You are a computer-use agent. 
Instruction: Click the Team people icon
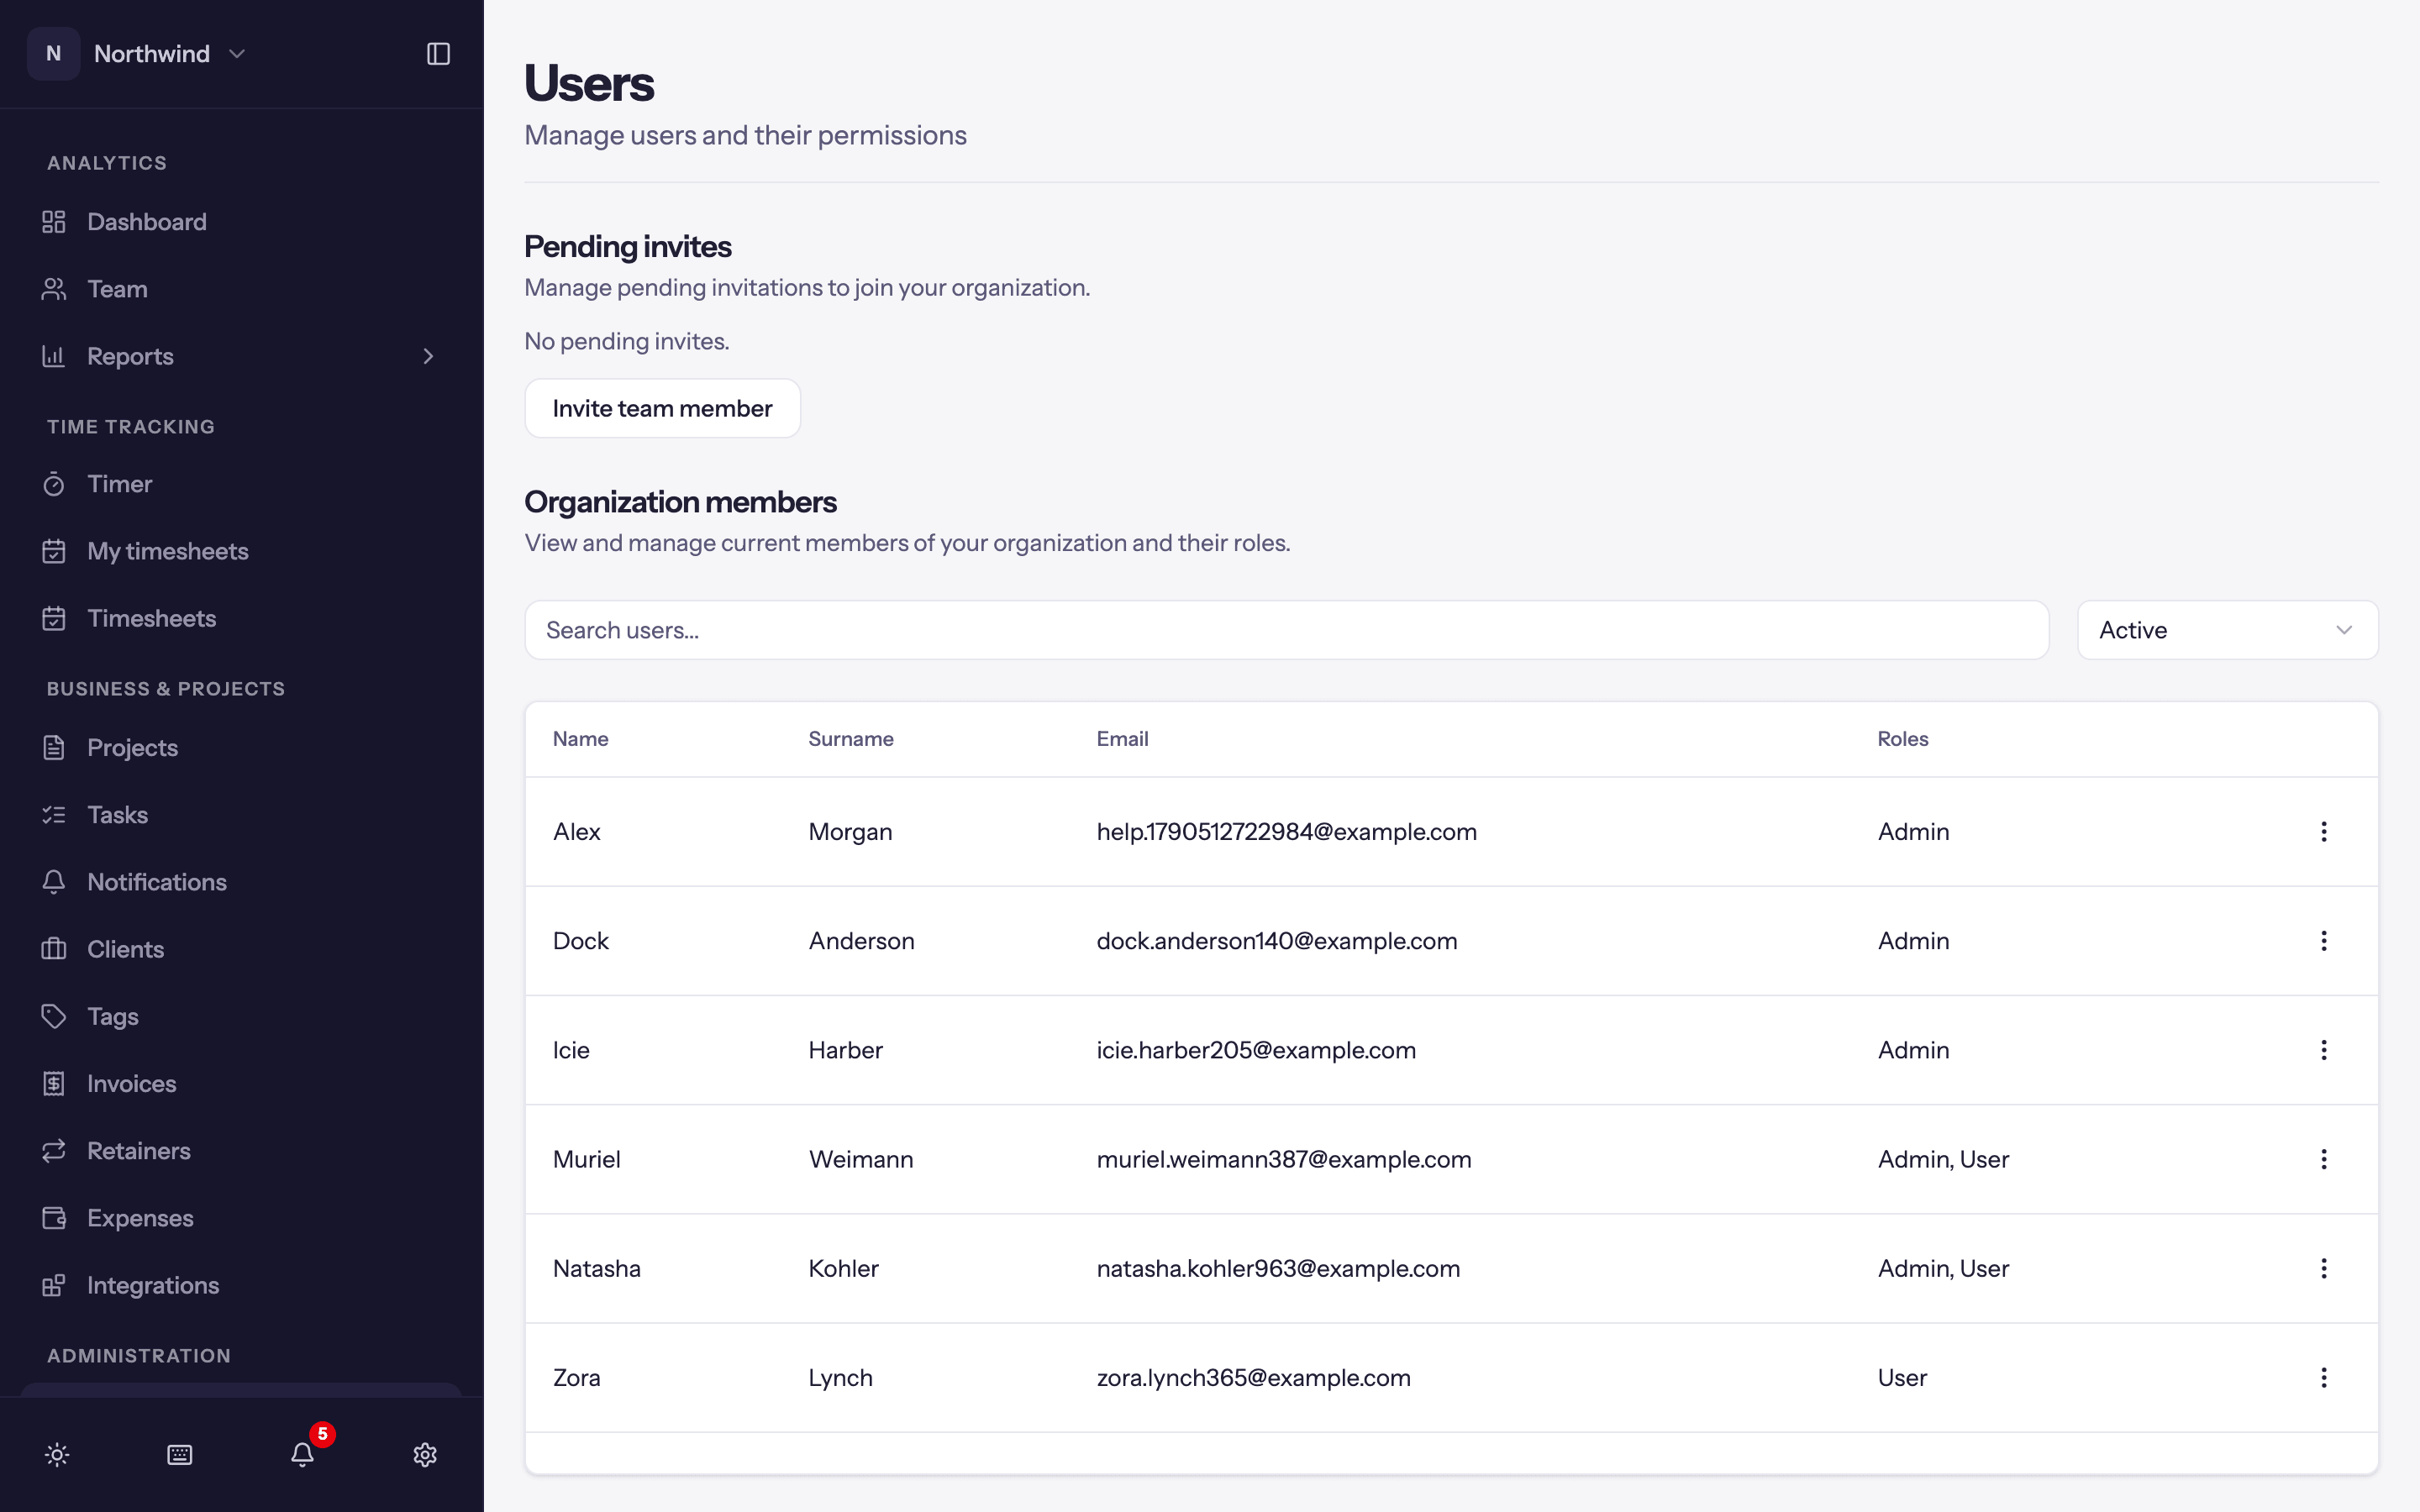pos(54,289)
